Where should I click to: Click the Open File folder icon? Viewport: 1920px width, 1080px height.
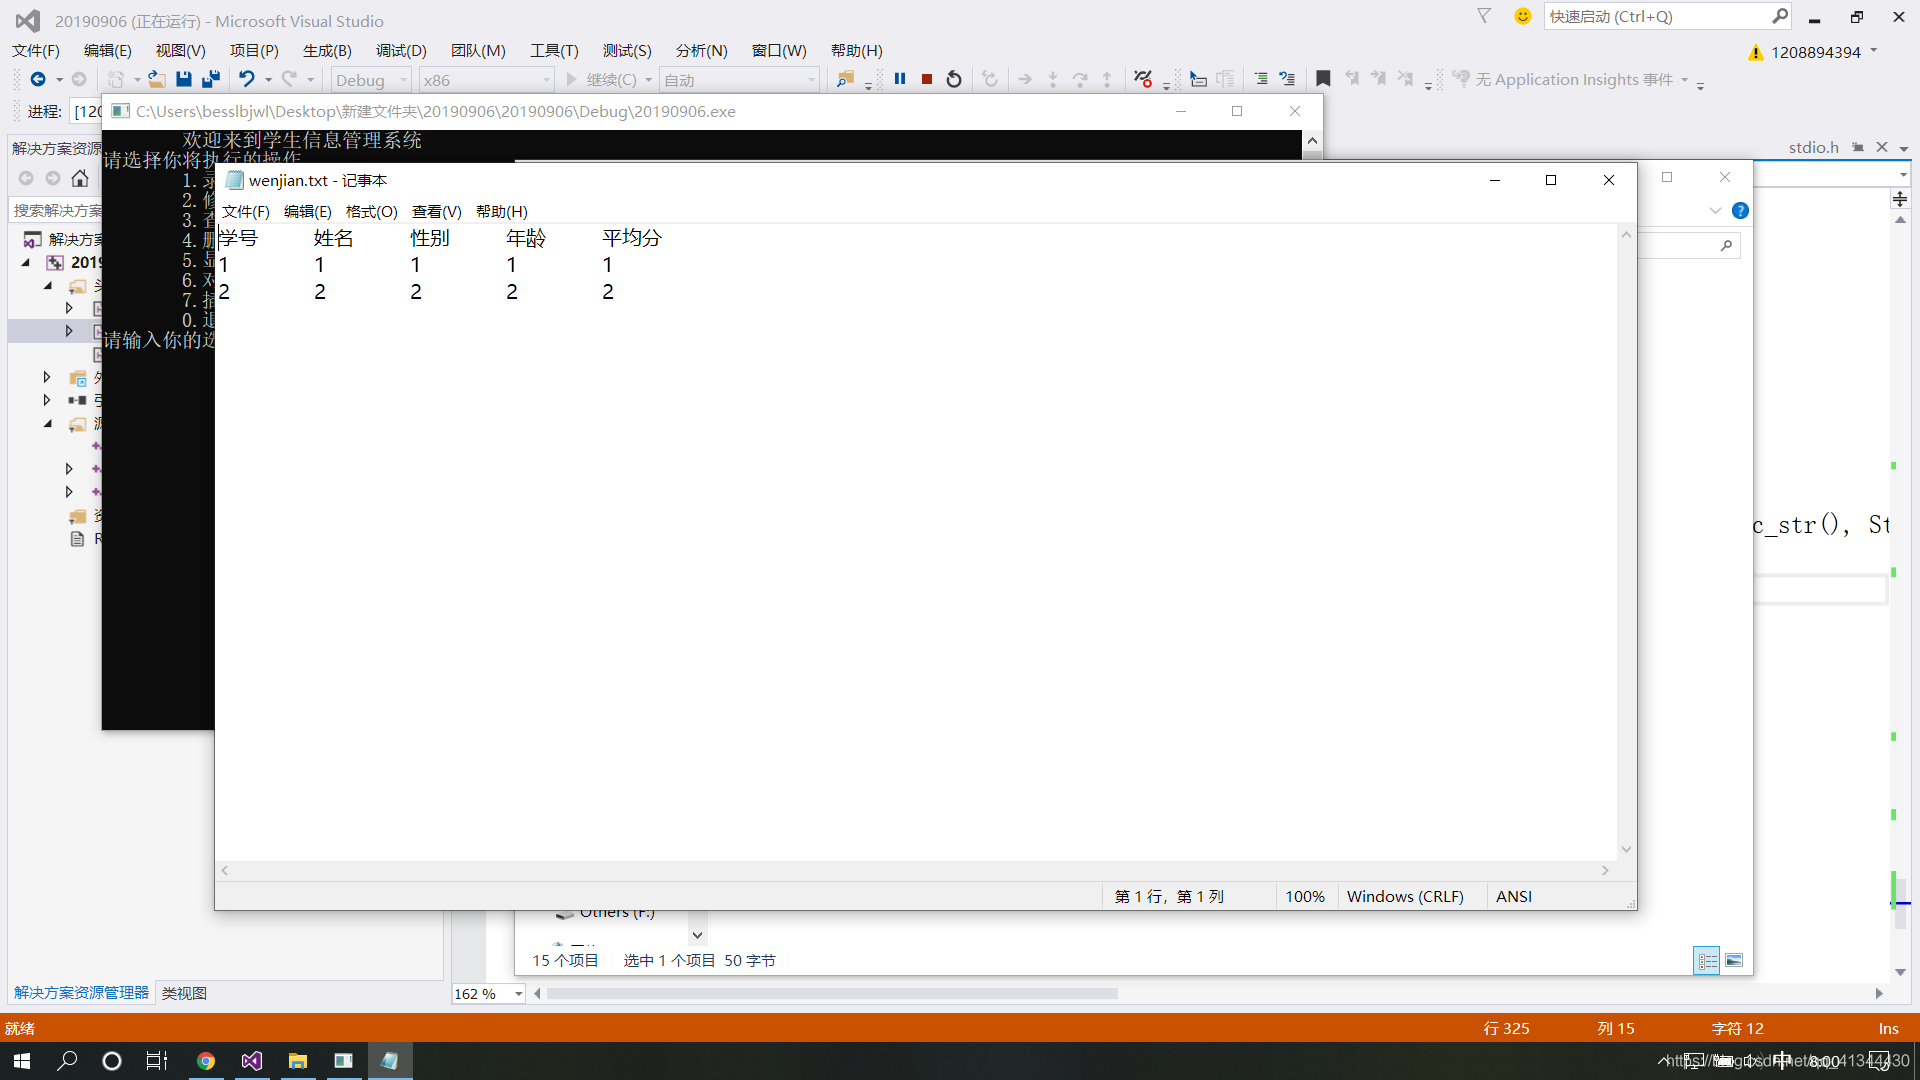click(157, 79)
